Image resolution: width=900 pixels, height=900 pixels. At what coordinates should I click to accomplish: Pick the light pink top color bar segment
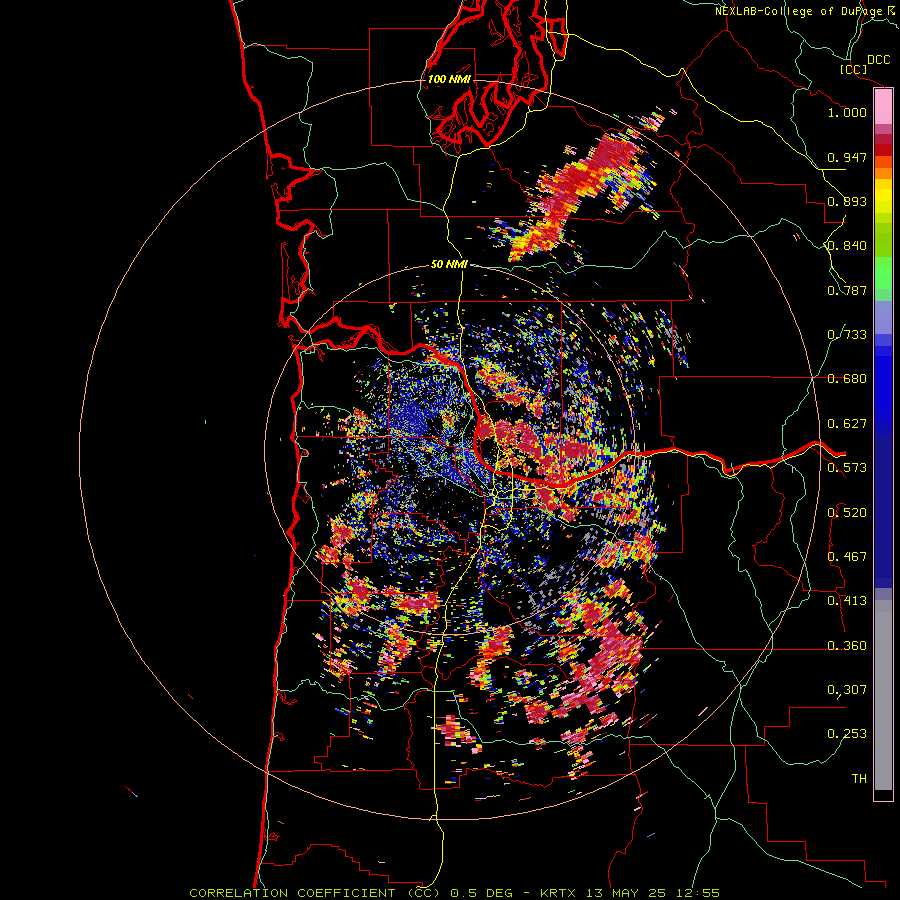click(x=883, y=107)
